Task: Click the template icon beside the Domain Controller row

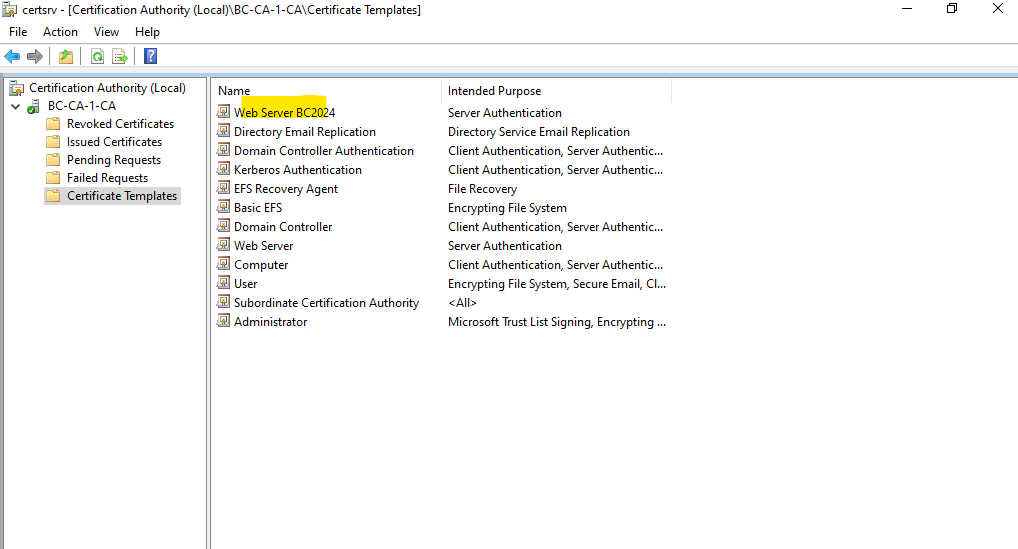Action: pyautogui.click(x=223, y=226)
